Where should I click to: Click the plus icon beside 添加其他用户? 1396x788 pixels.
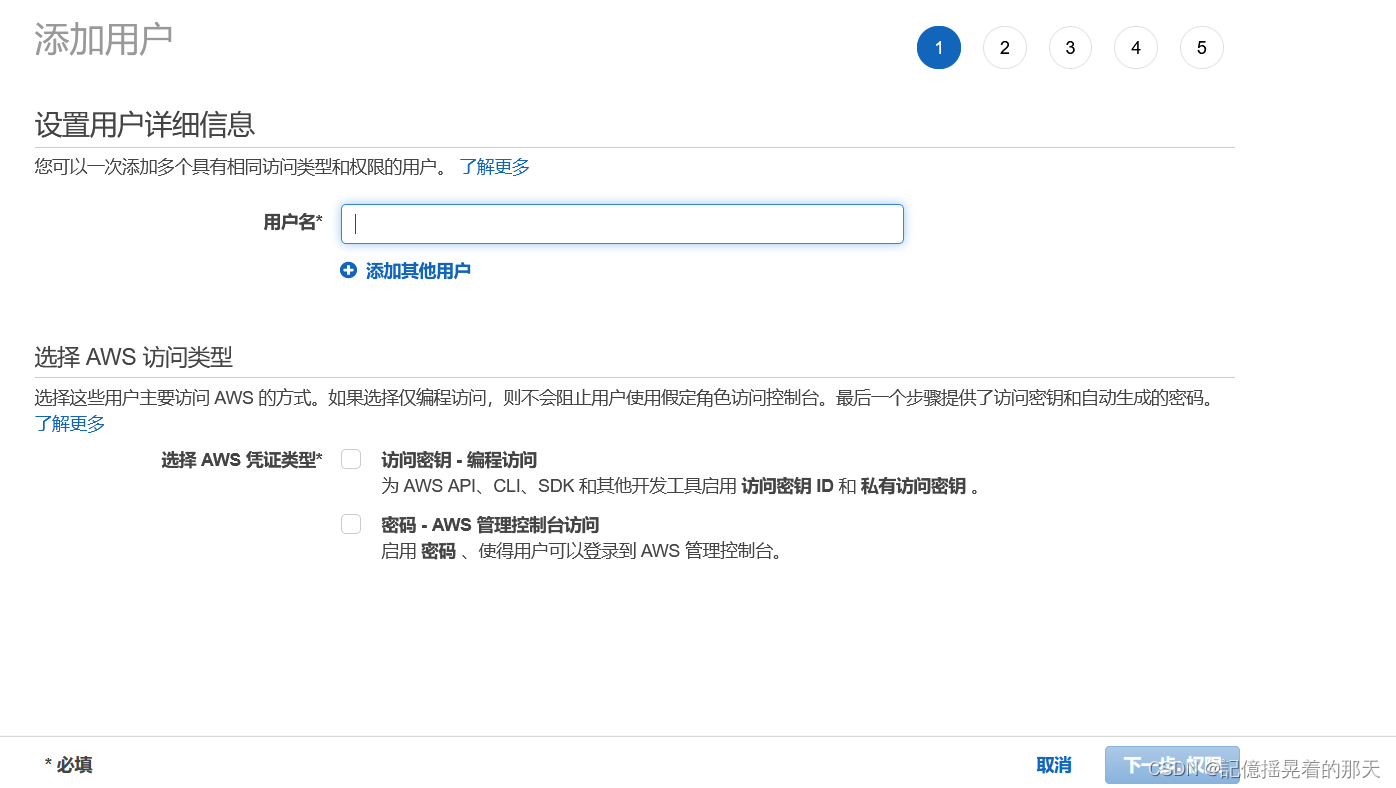coord(348,270)
